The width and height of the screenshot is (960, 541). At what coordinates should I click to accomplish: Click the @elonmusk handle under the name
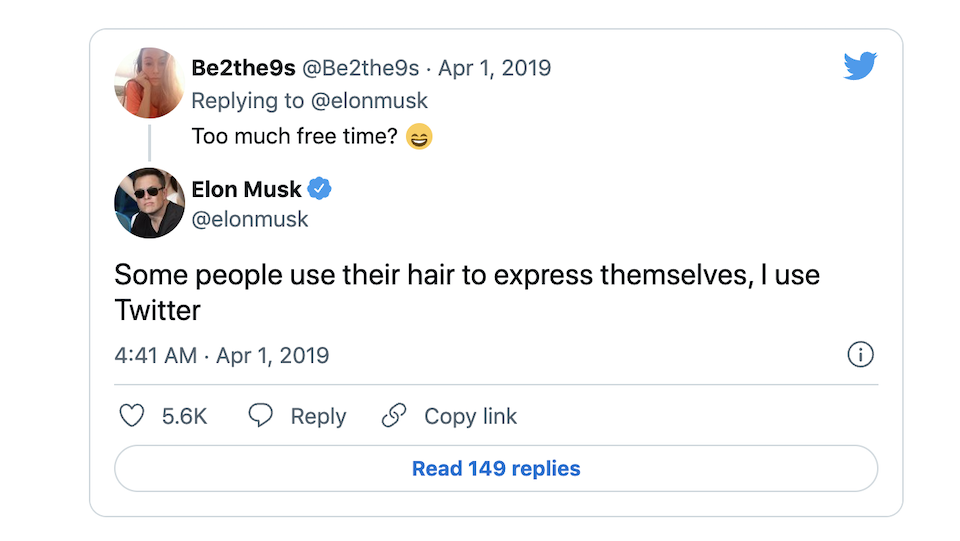[250, 218]
